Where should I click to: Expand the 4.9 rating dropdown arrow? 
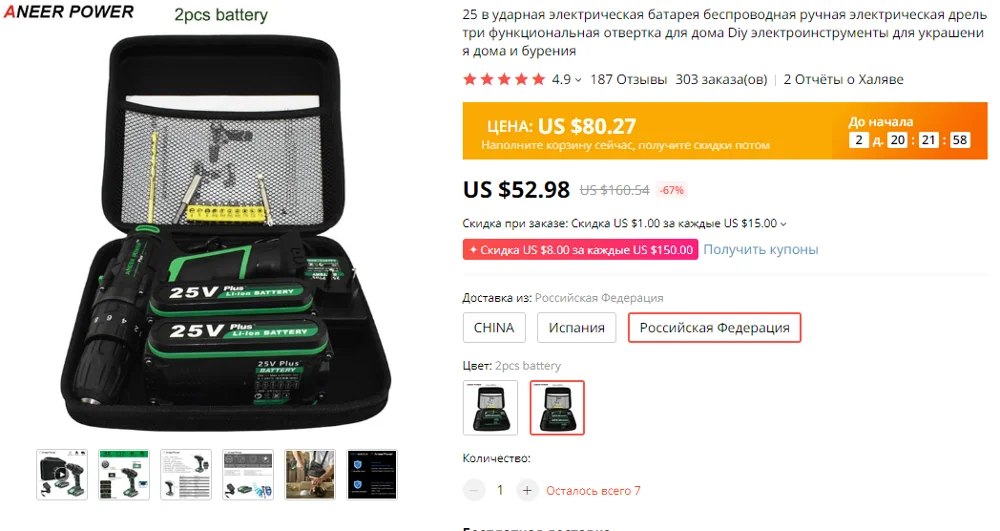point(578,80)
